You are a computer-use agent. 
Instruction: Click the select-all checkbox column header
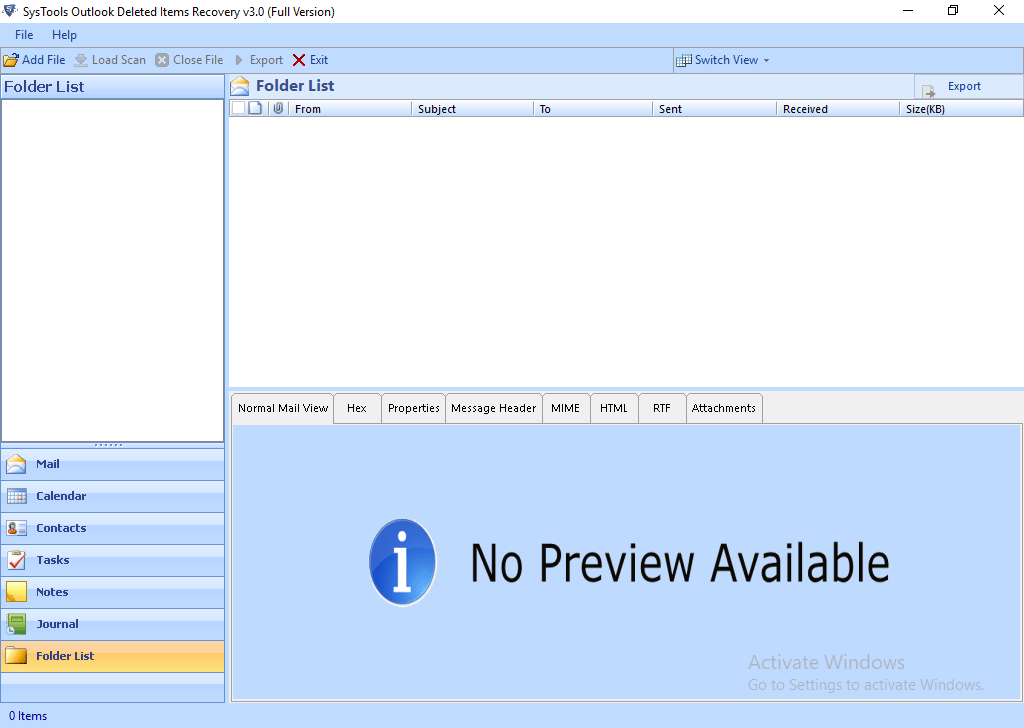238,108
